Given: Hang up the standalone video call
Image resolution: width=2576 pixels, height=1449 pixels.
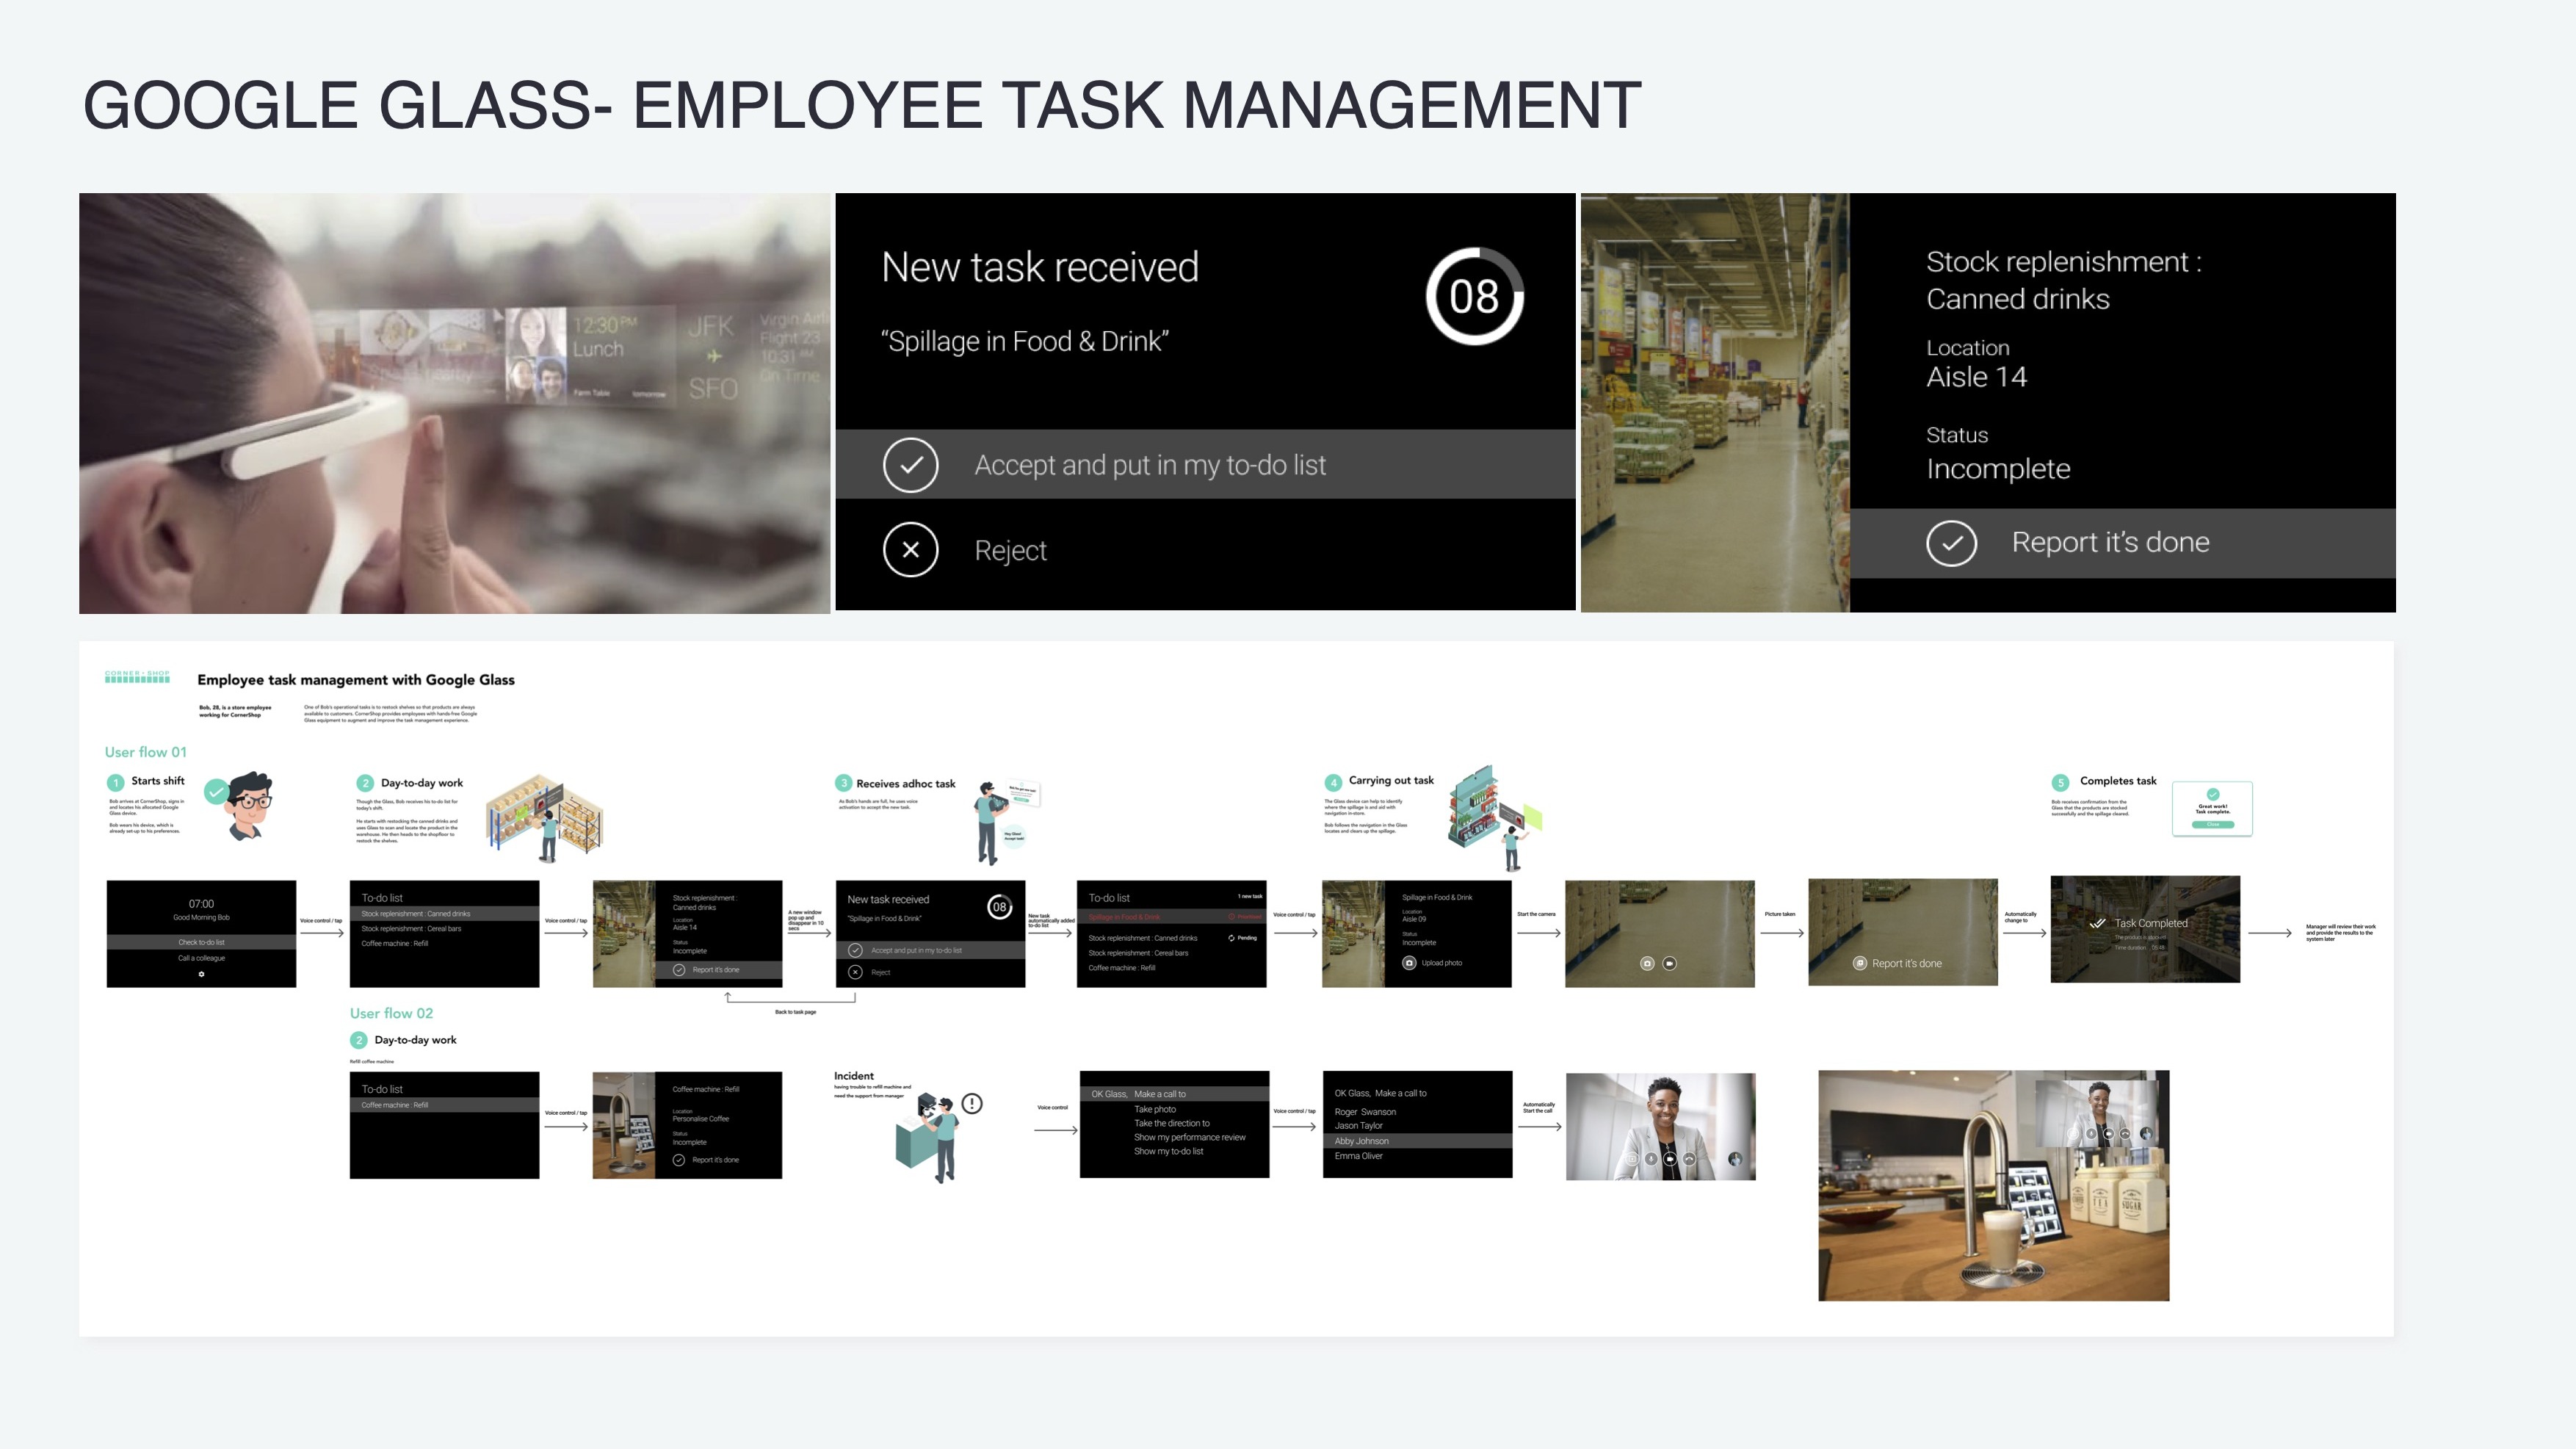Looking at the screenshot, I should (x=1689, y=1159).
